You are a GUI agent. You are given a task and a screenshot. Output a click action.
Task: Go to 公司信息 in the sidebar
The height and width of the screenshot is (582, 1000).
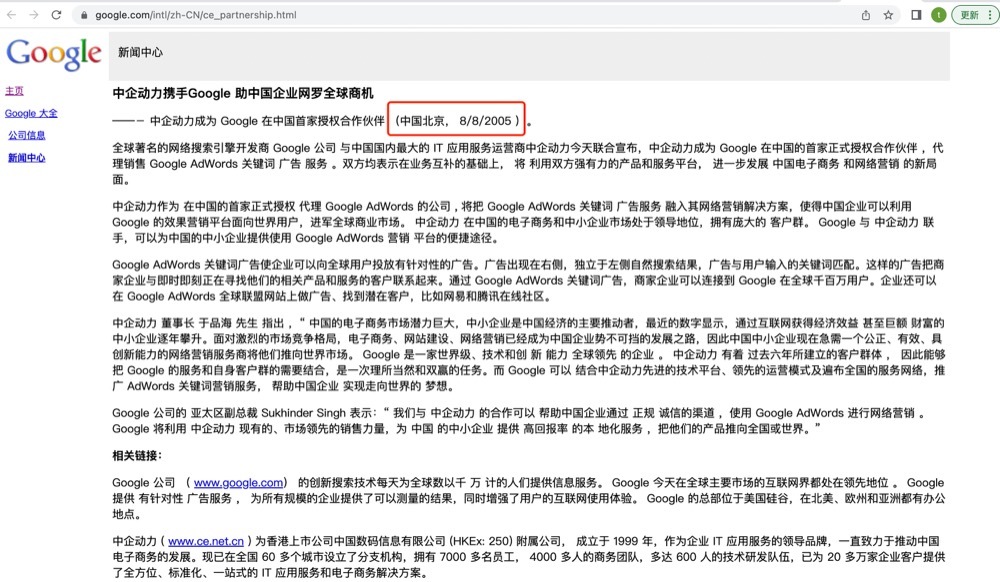27,135
